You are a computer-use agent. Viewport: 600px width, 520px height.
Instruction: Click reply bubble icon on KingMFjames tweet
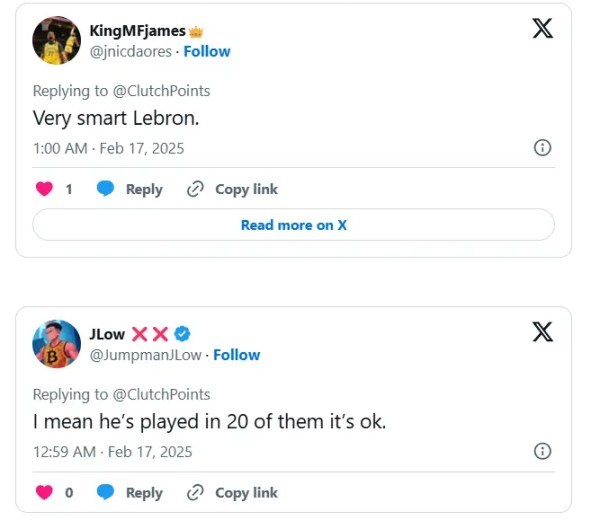click(105, 189)
